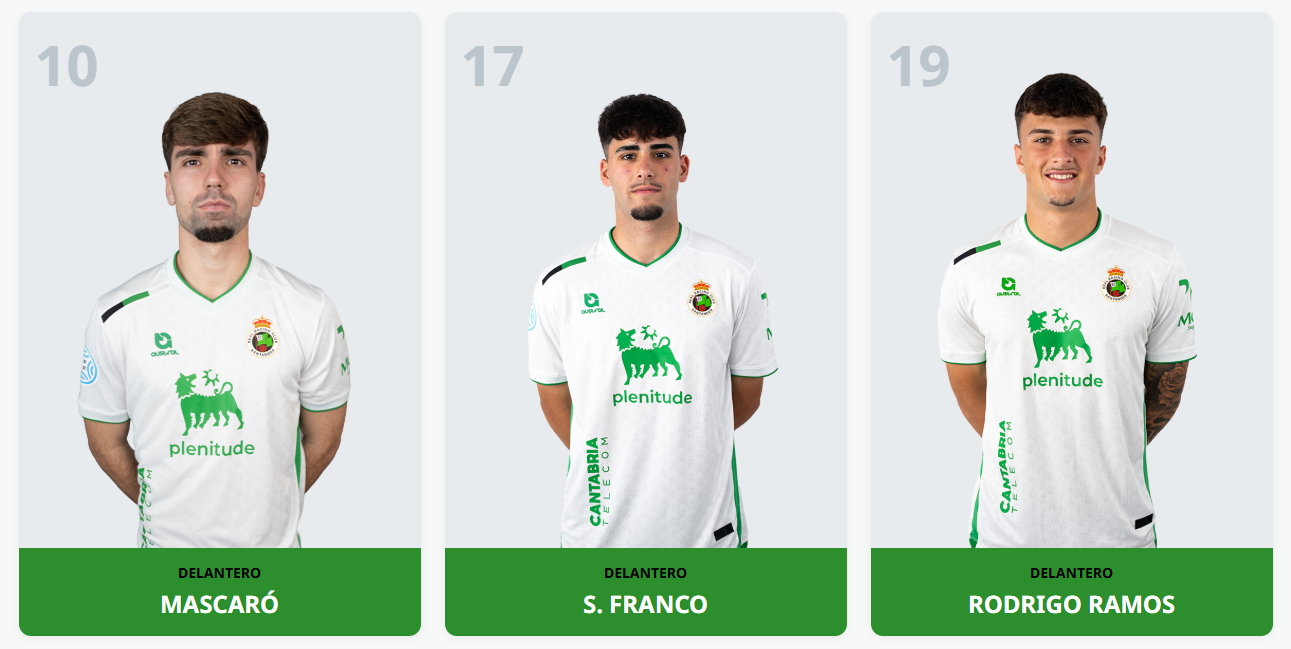
Task: Click the Plenitude dog logo on Mascaró's shirt
Action: point(209,402)
